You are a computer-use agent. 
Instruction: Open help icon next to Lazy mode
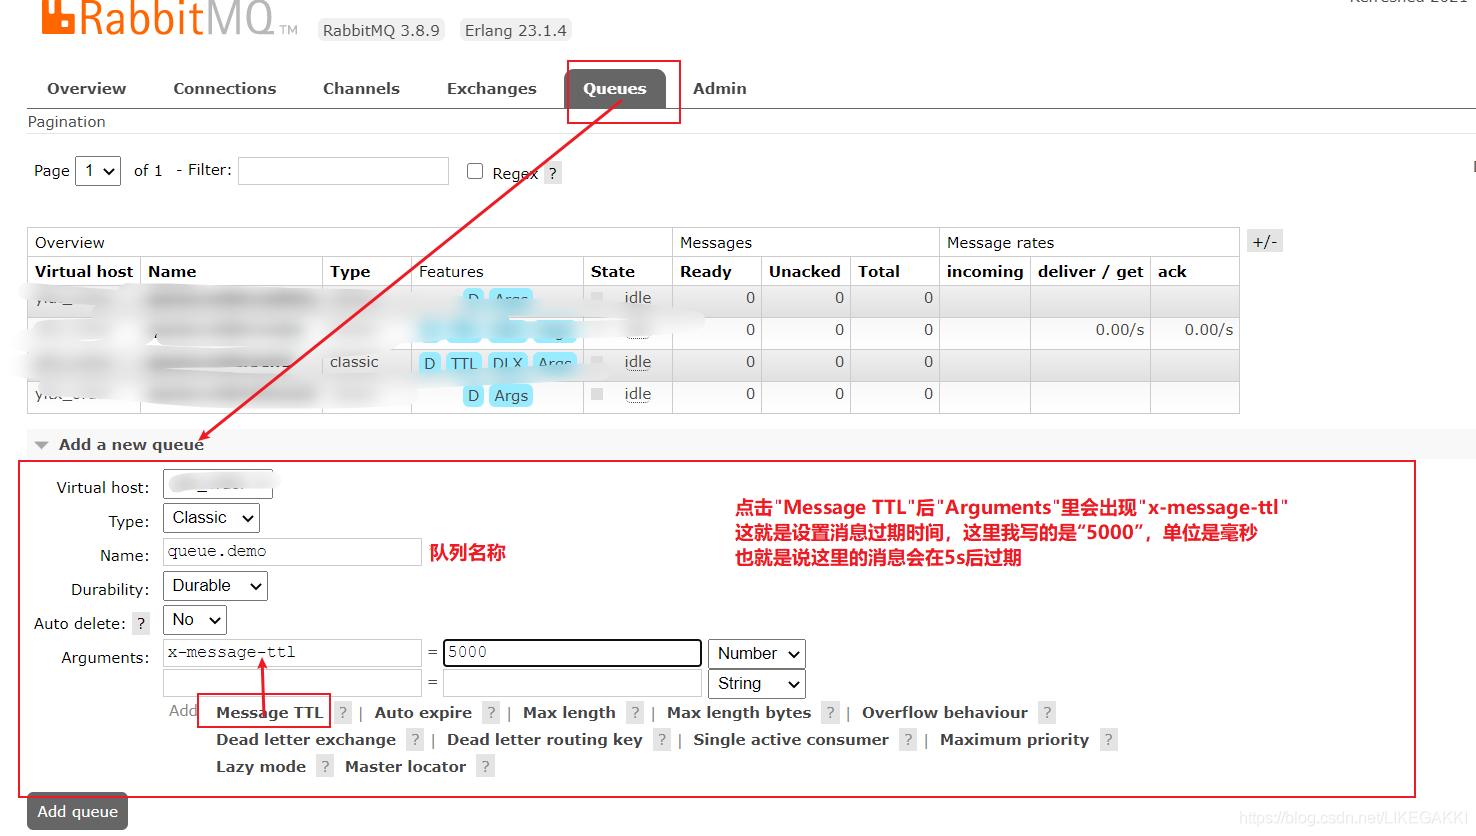point(325,766)
